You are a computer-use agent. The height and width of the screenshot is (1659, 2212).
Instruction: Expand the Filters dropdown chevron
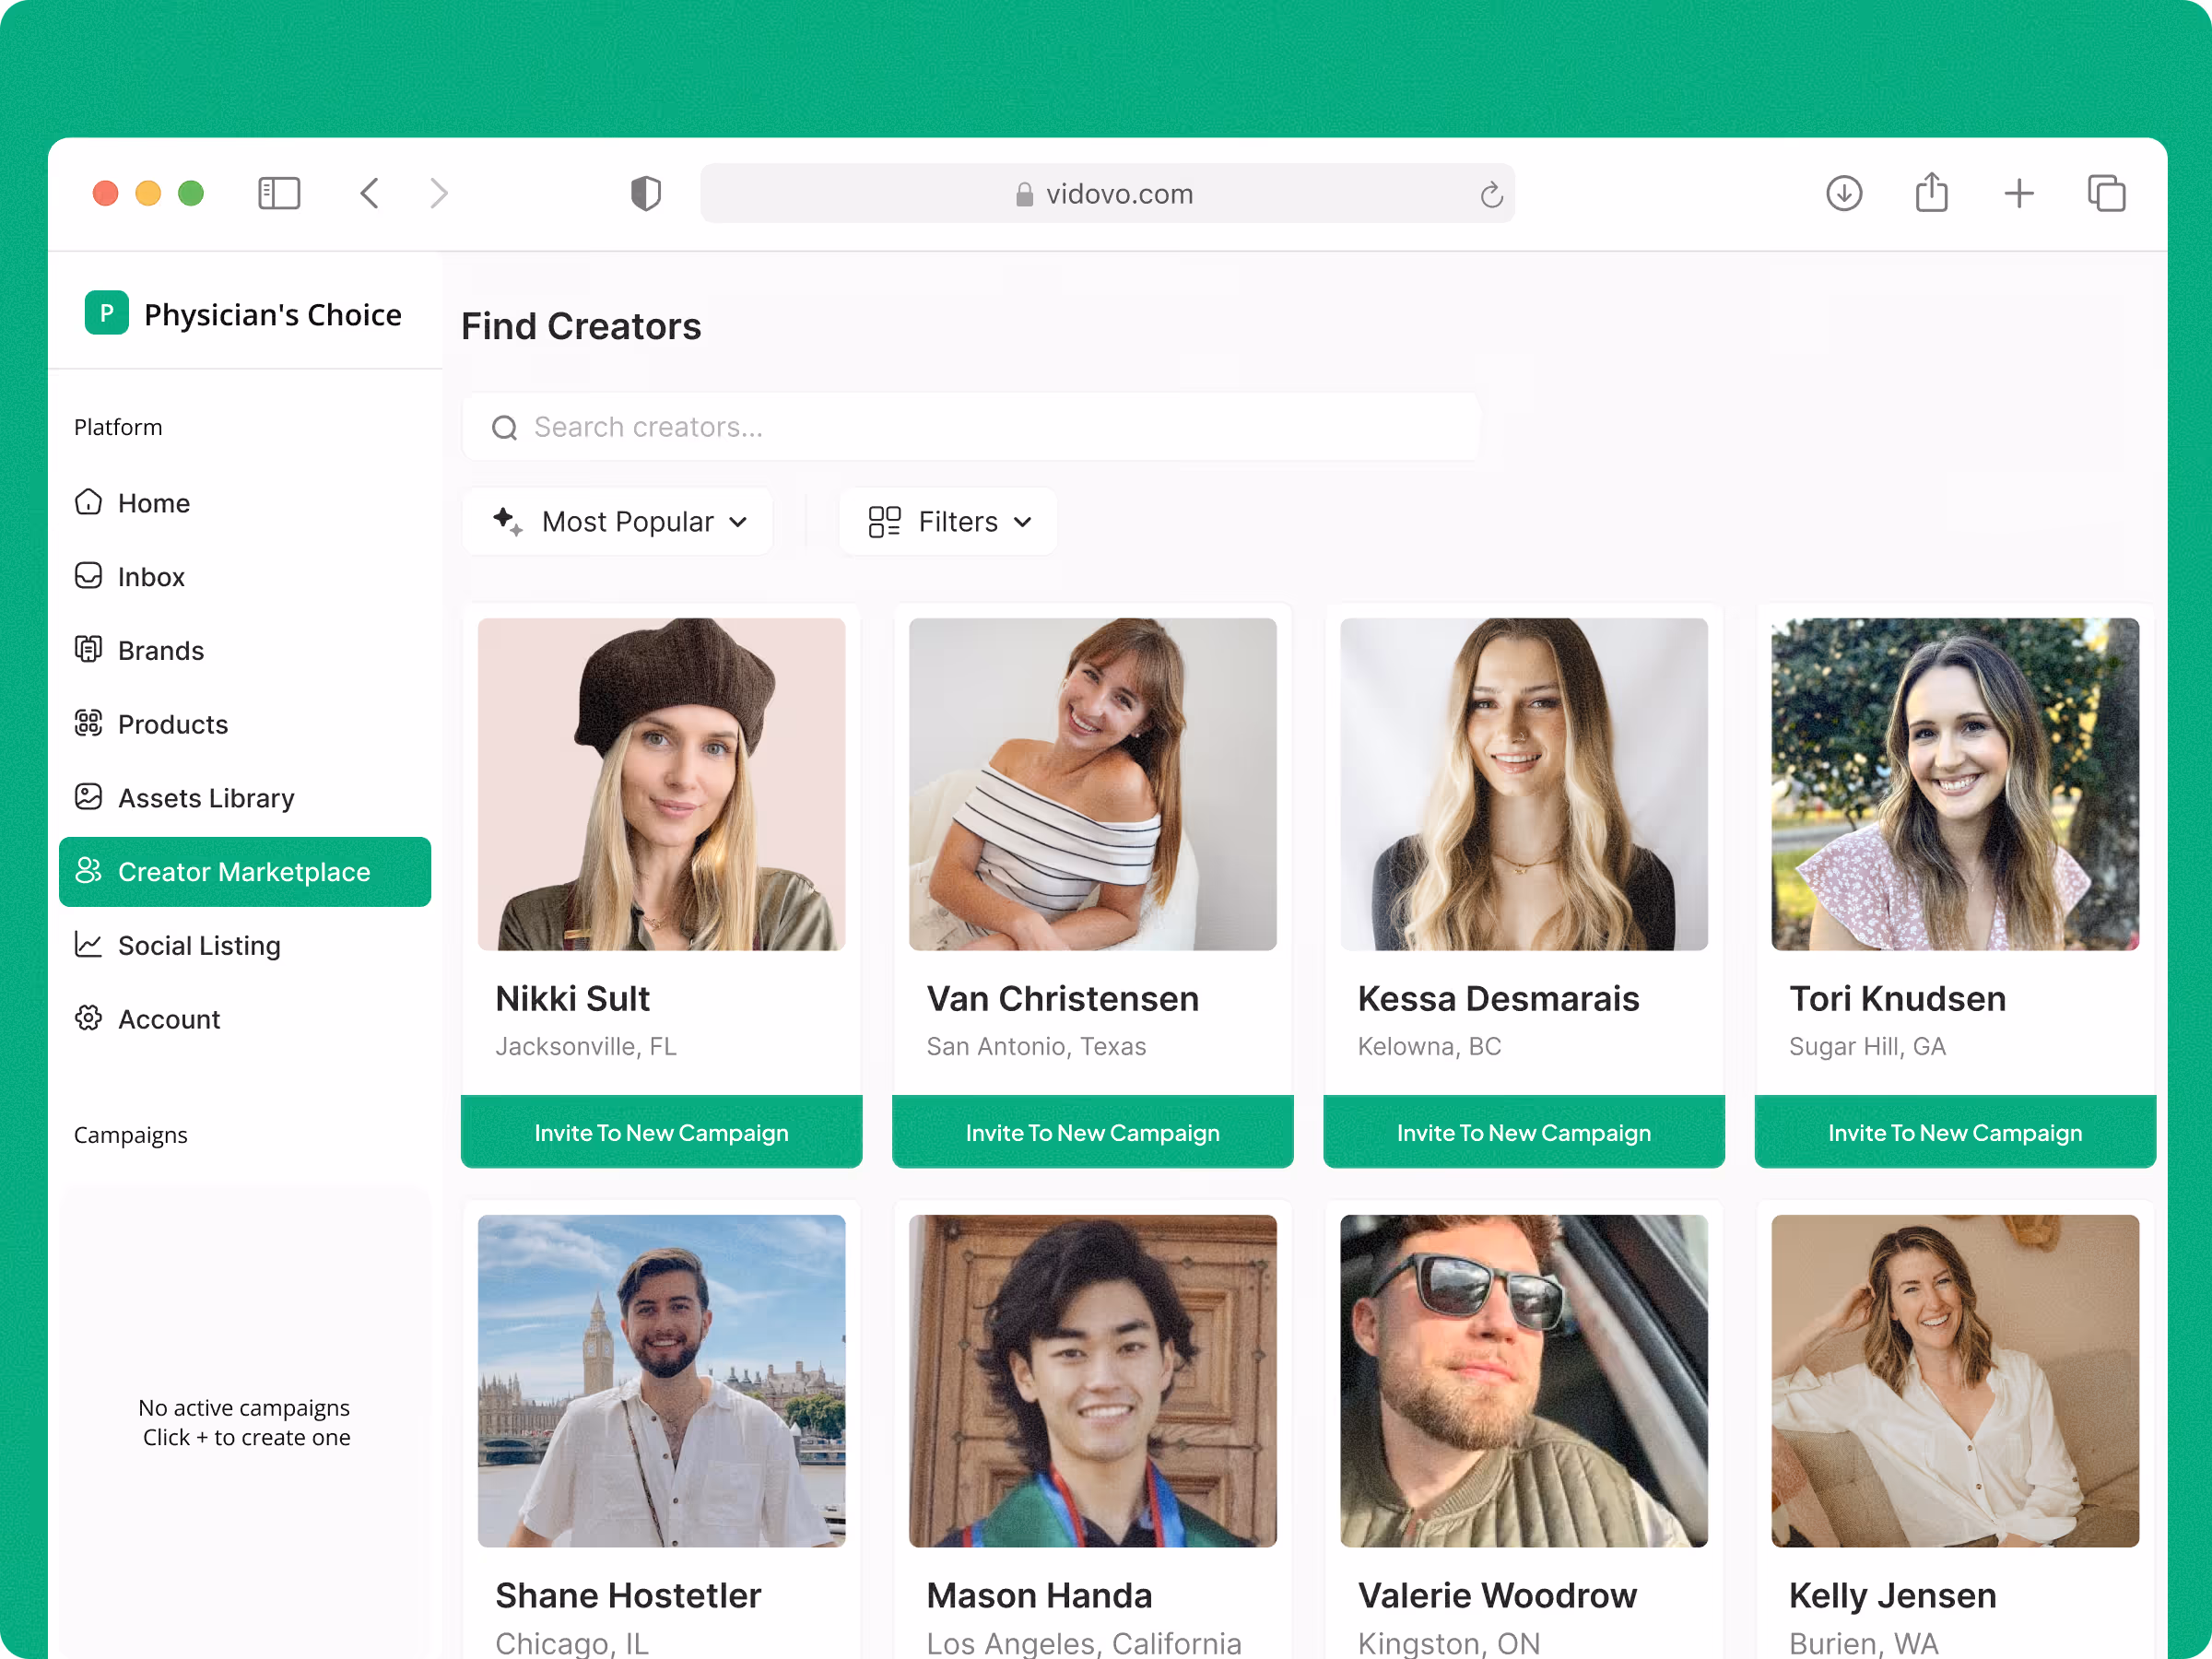pyautogui.click(x=1022, y=522)
